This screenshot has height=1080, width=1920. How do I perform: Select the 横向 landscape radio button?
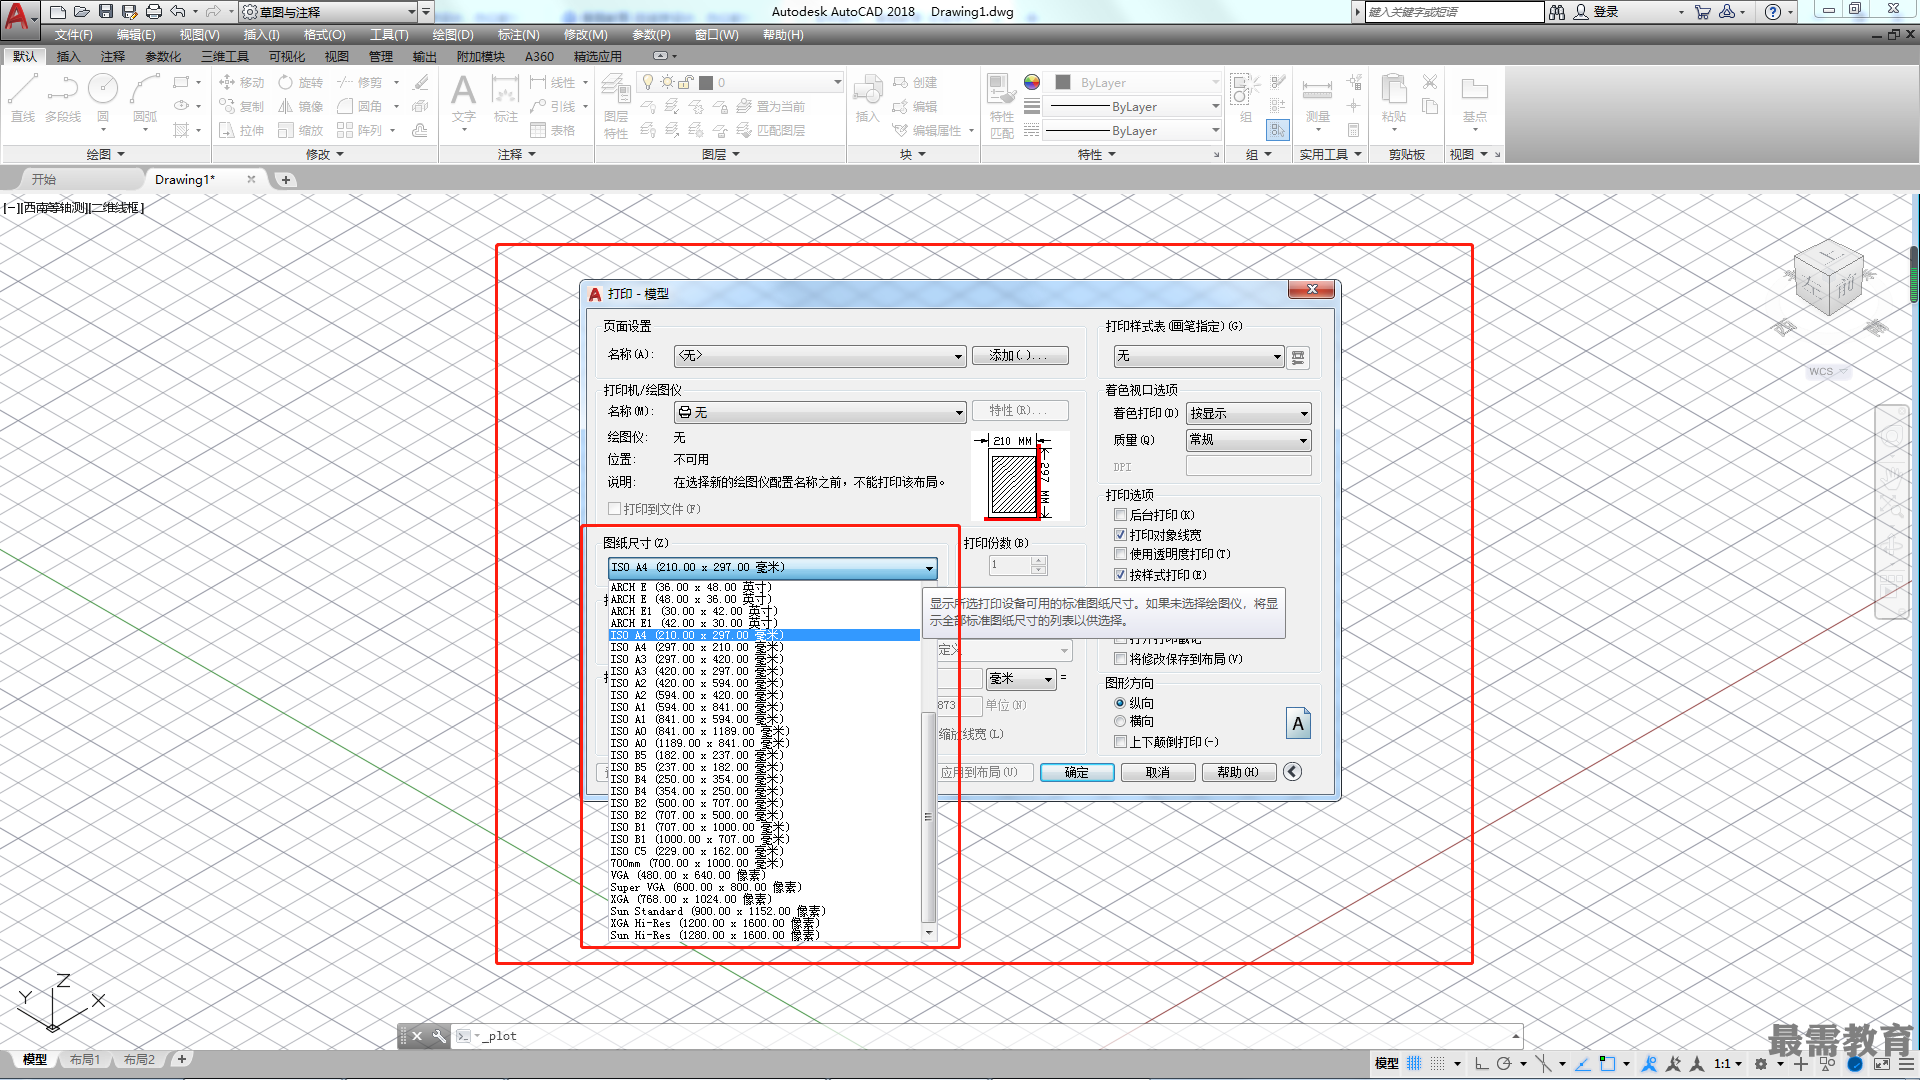[x=1120, y=721]
